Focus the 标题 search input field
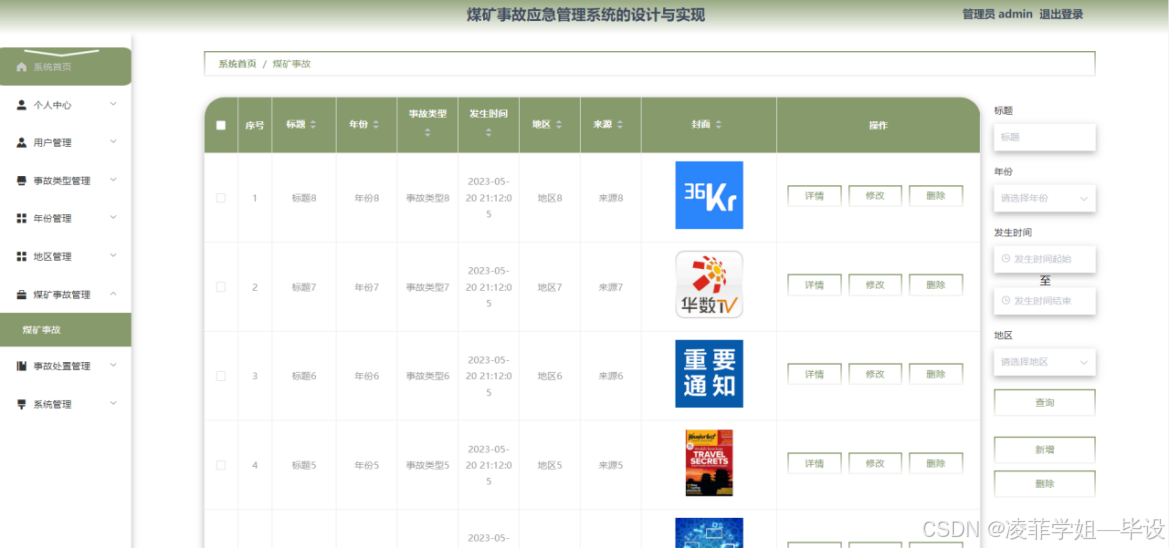 pyautogui.click(x=1044, y=137)
